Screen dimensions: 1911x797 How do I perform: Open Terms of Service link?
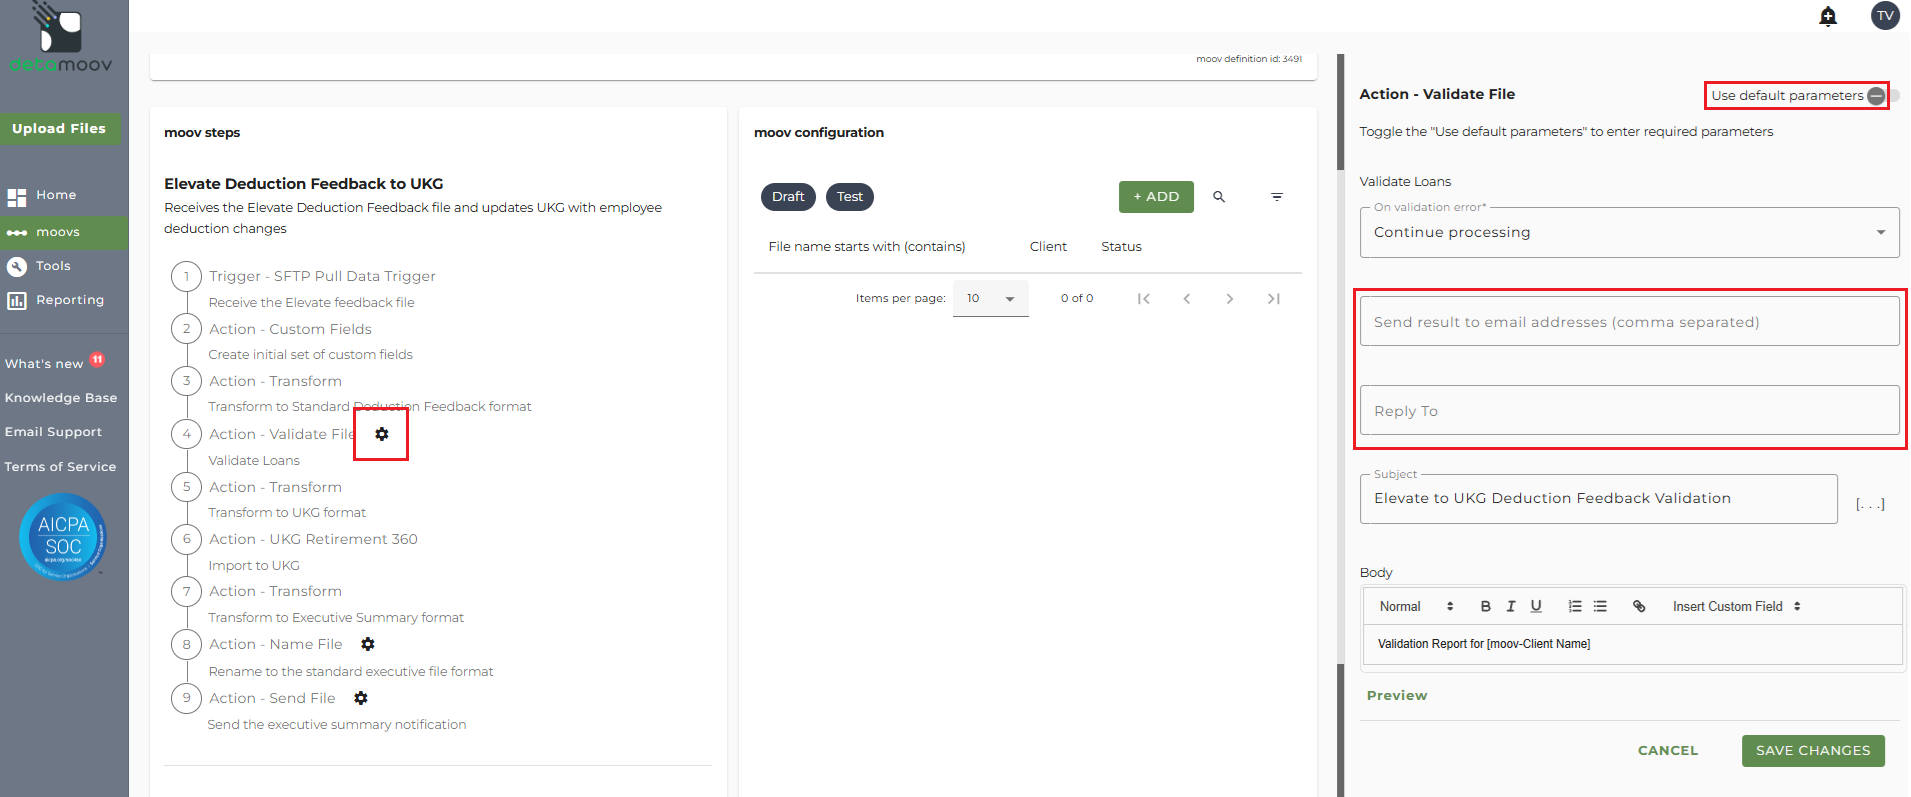(x=60, y=467)
